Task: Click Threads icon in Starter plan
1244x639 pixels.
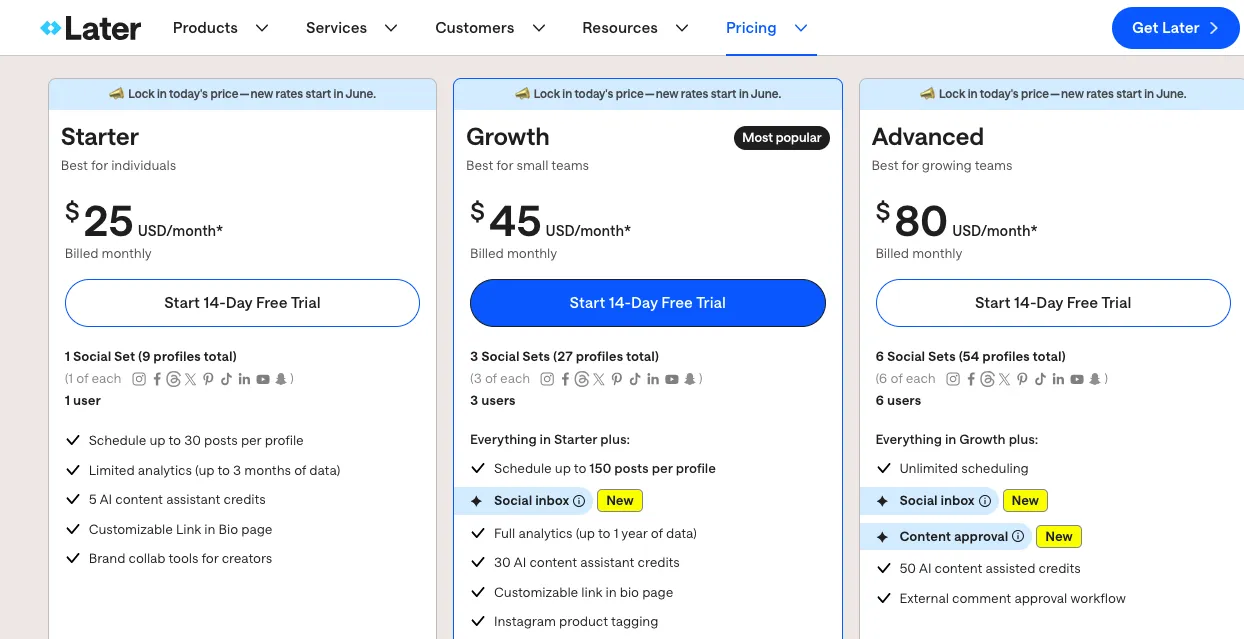Action: click(x=174, y=379)
